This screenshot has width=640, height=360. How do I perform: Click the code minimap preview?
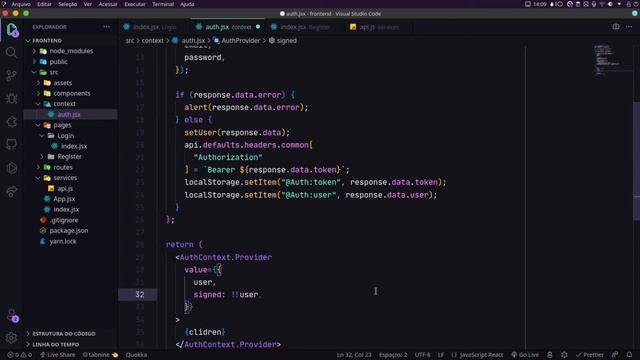click(x=612, y=61)
